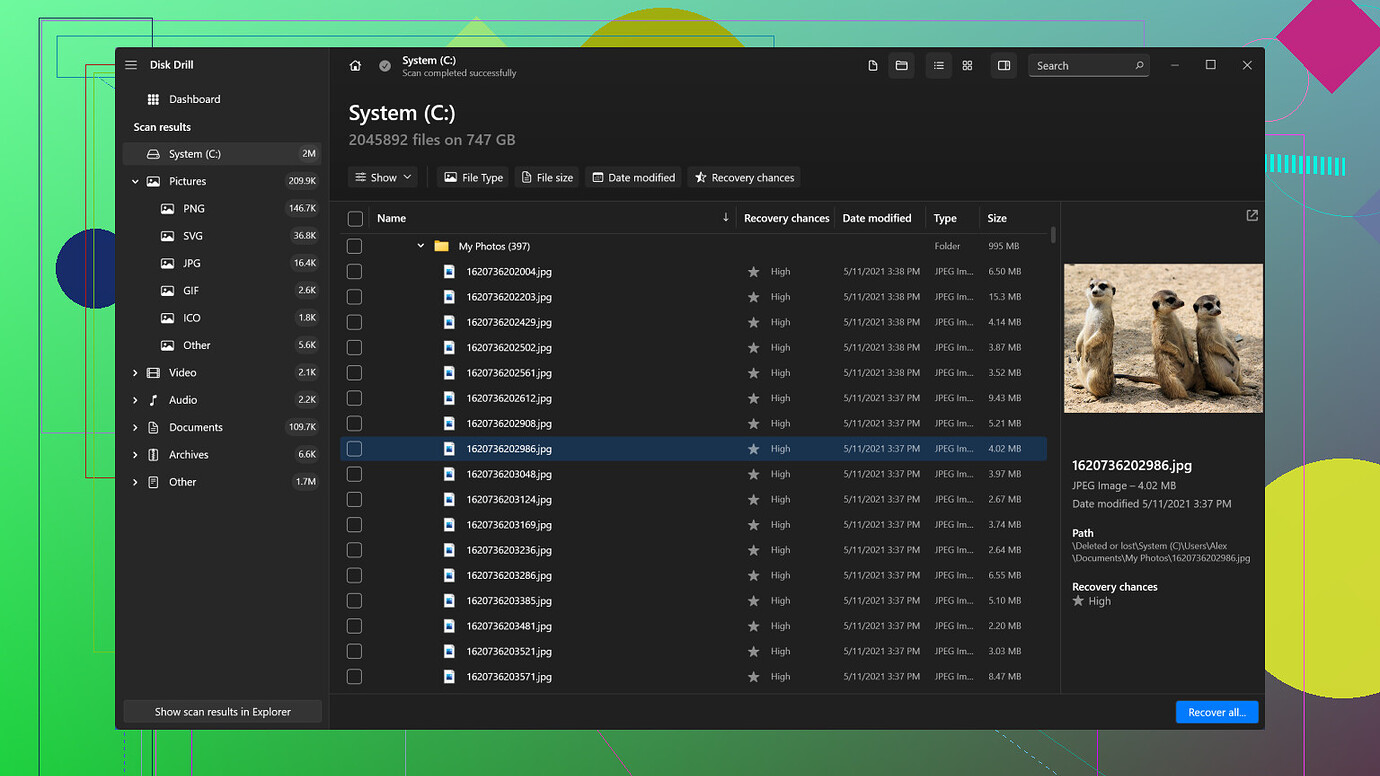The image size is (1380, 776).
Task: Tick the select-all checkbox in header row
Action: pos(355,219)
